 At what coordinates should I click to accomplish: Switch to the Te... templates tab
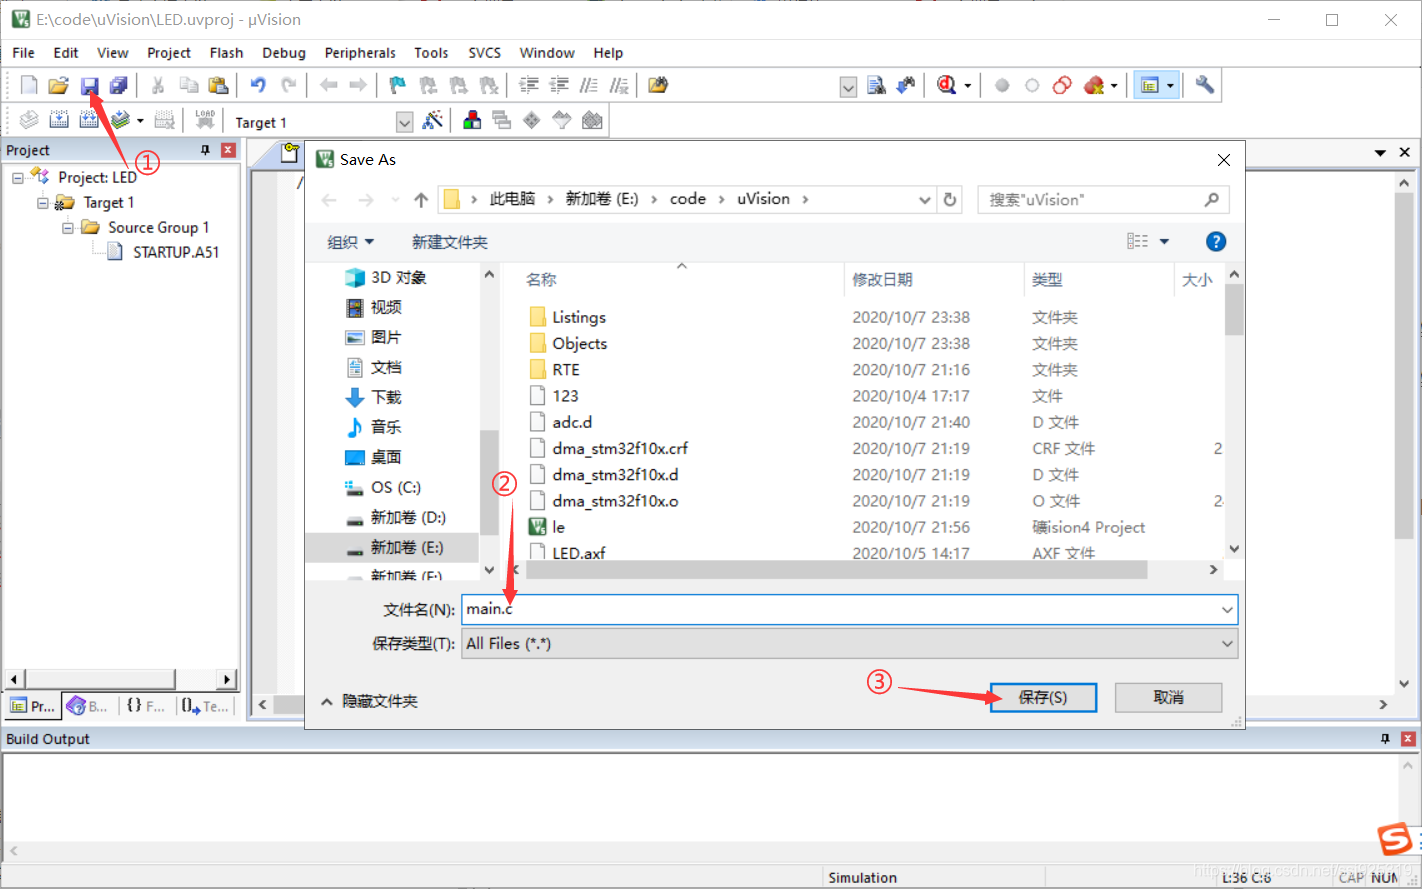206,706
